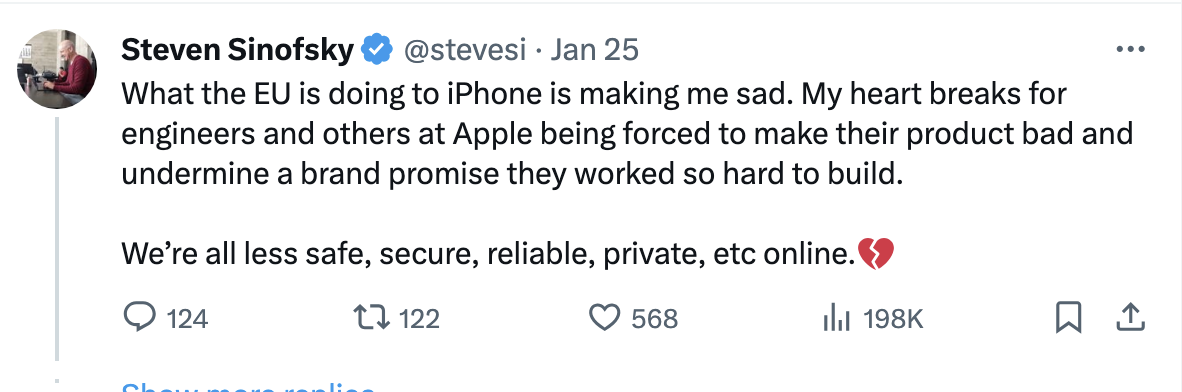Click the retweet arrows icon

click(372, 319)
